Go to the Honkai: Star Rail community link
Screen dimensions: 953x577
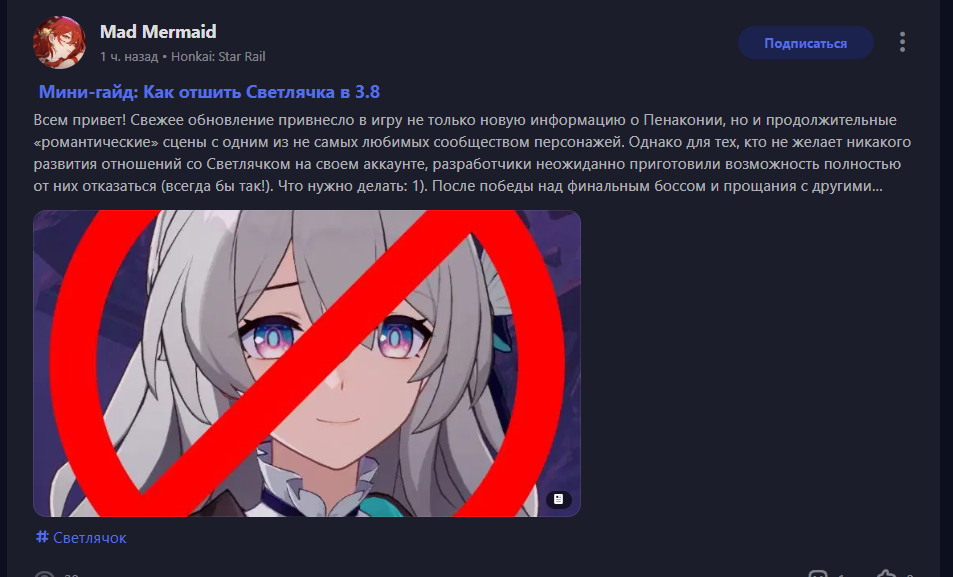218,57
